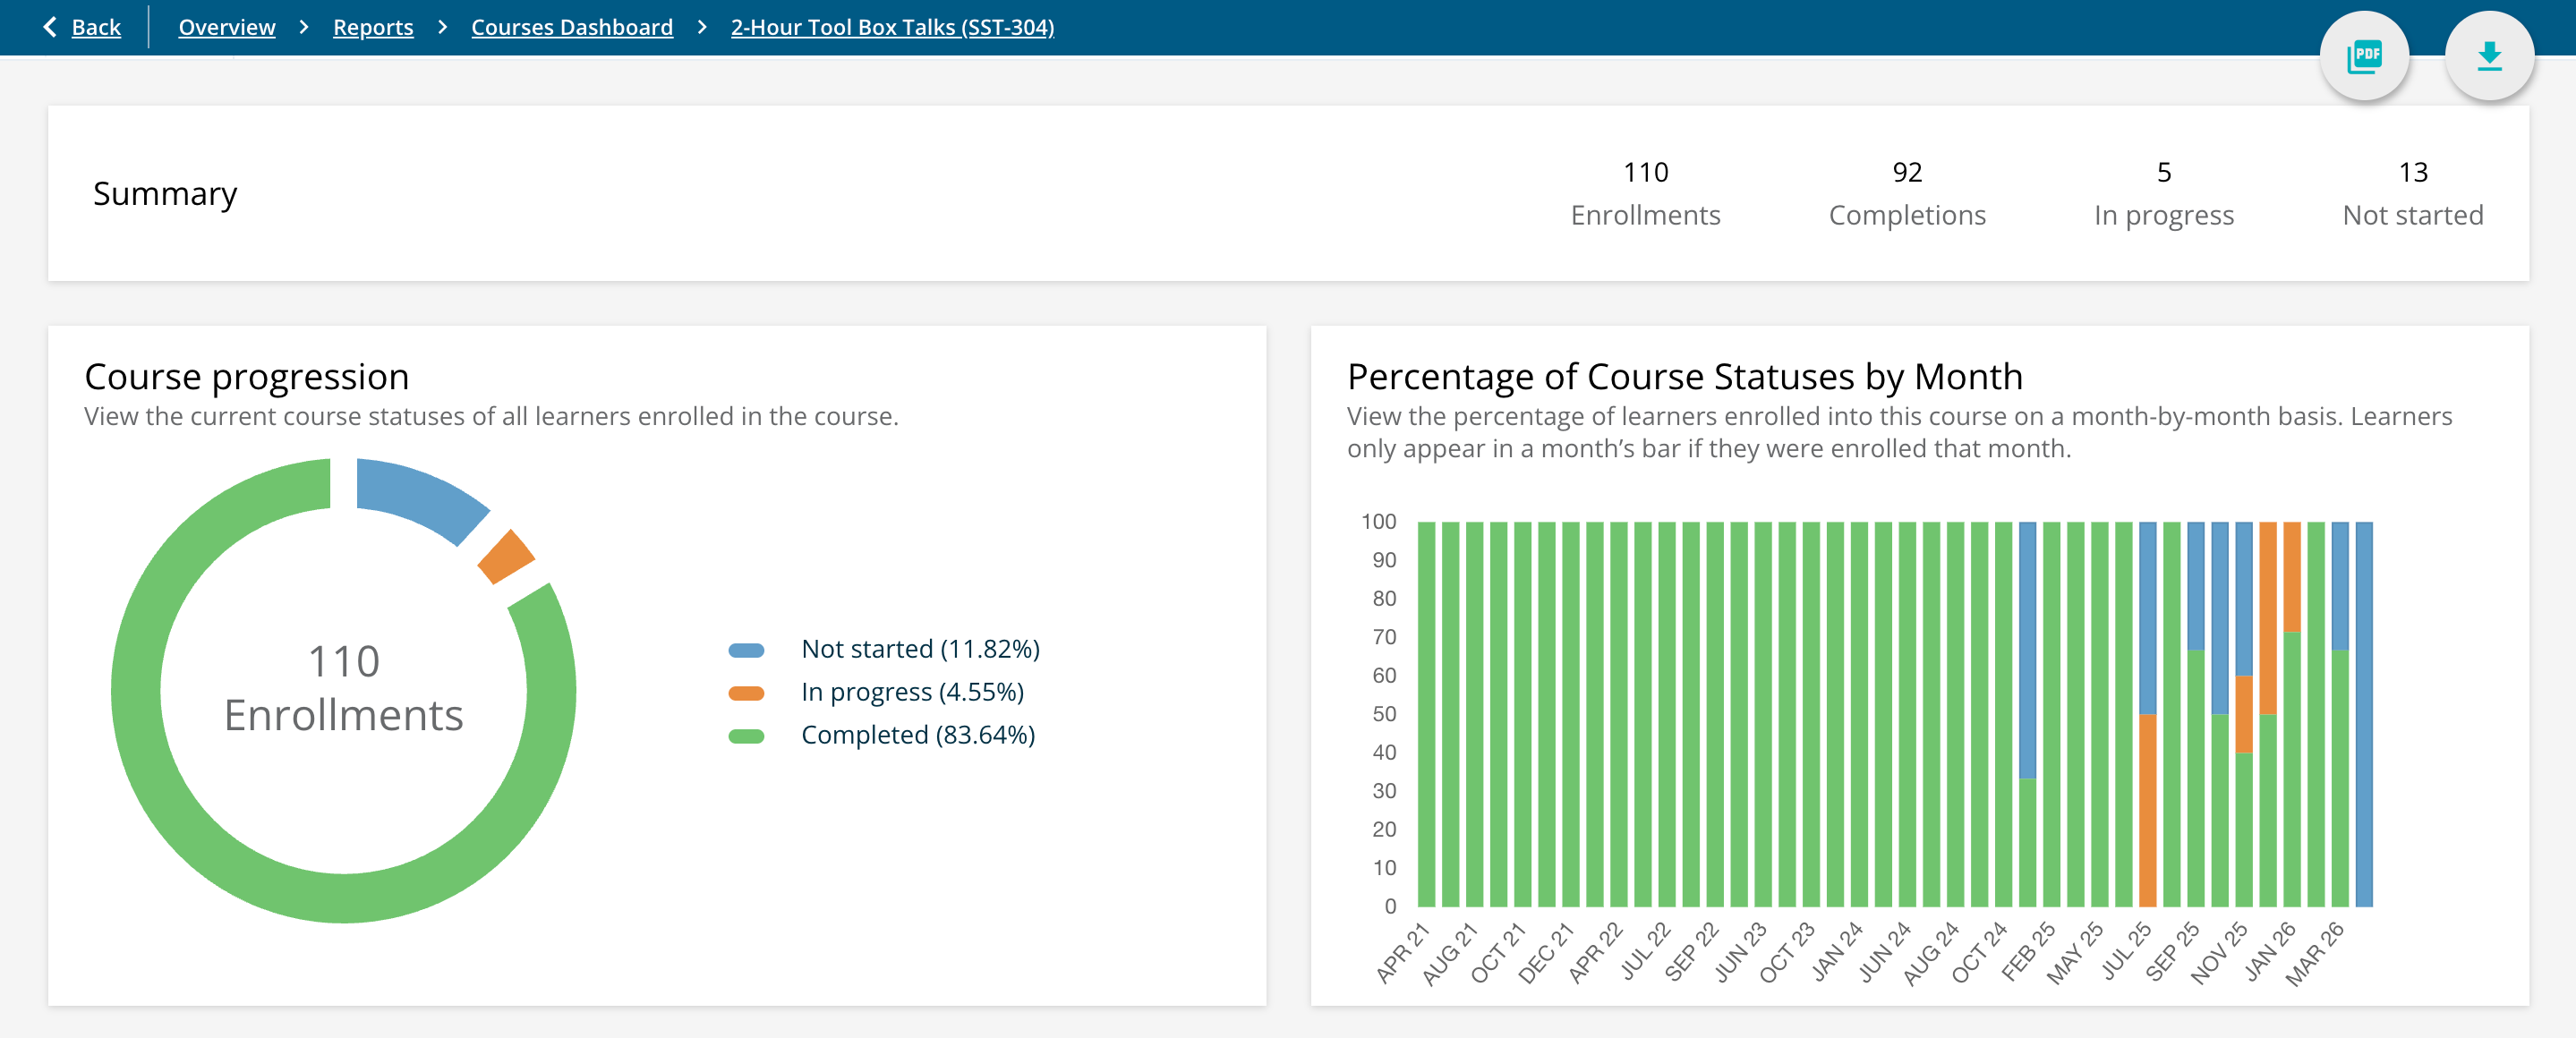Click the green Completed legend marker
Viewport: 2576px width, 1038px height.
click(746, 736)
